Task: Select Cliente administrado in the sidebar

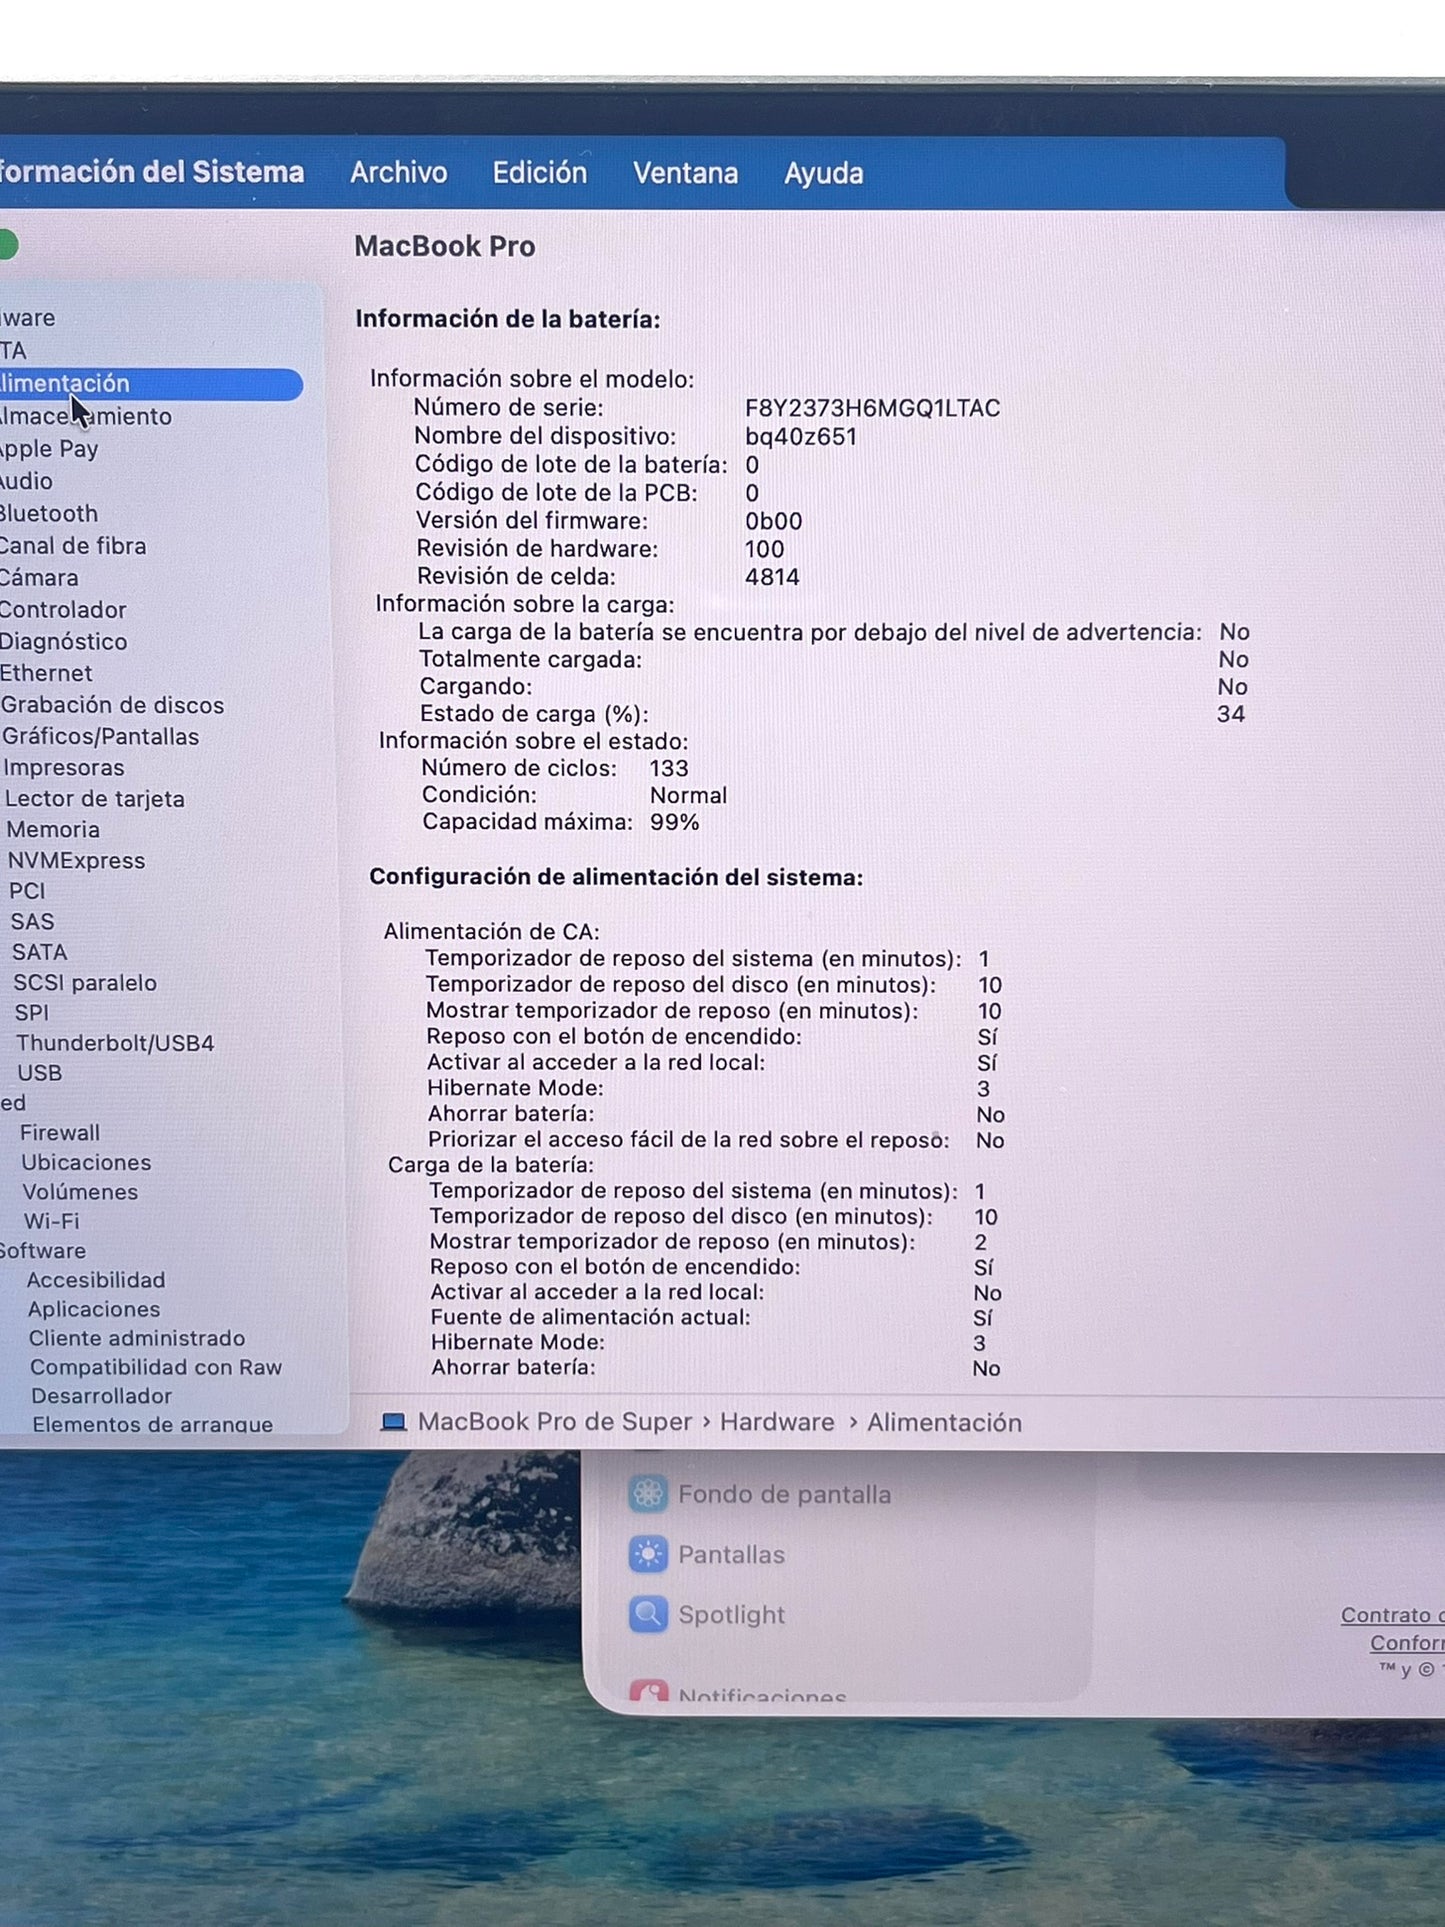Action: coord(137,1337)
